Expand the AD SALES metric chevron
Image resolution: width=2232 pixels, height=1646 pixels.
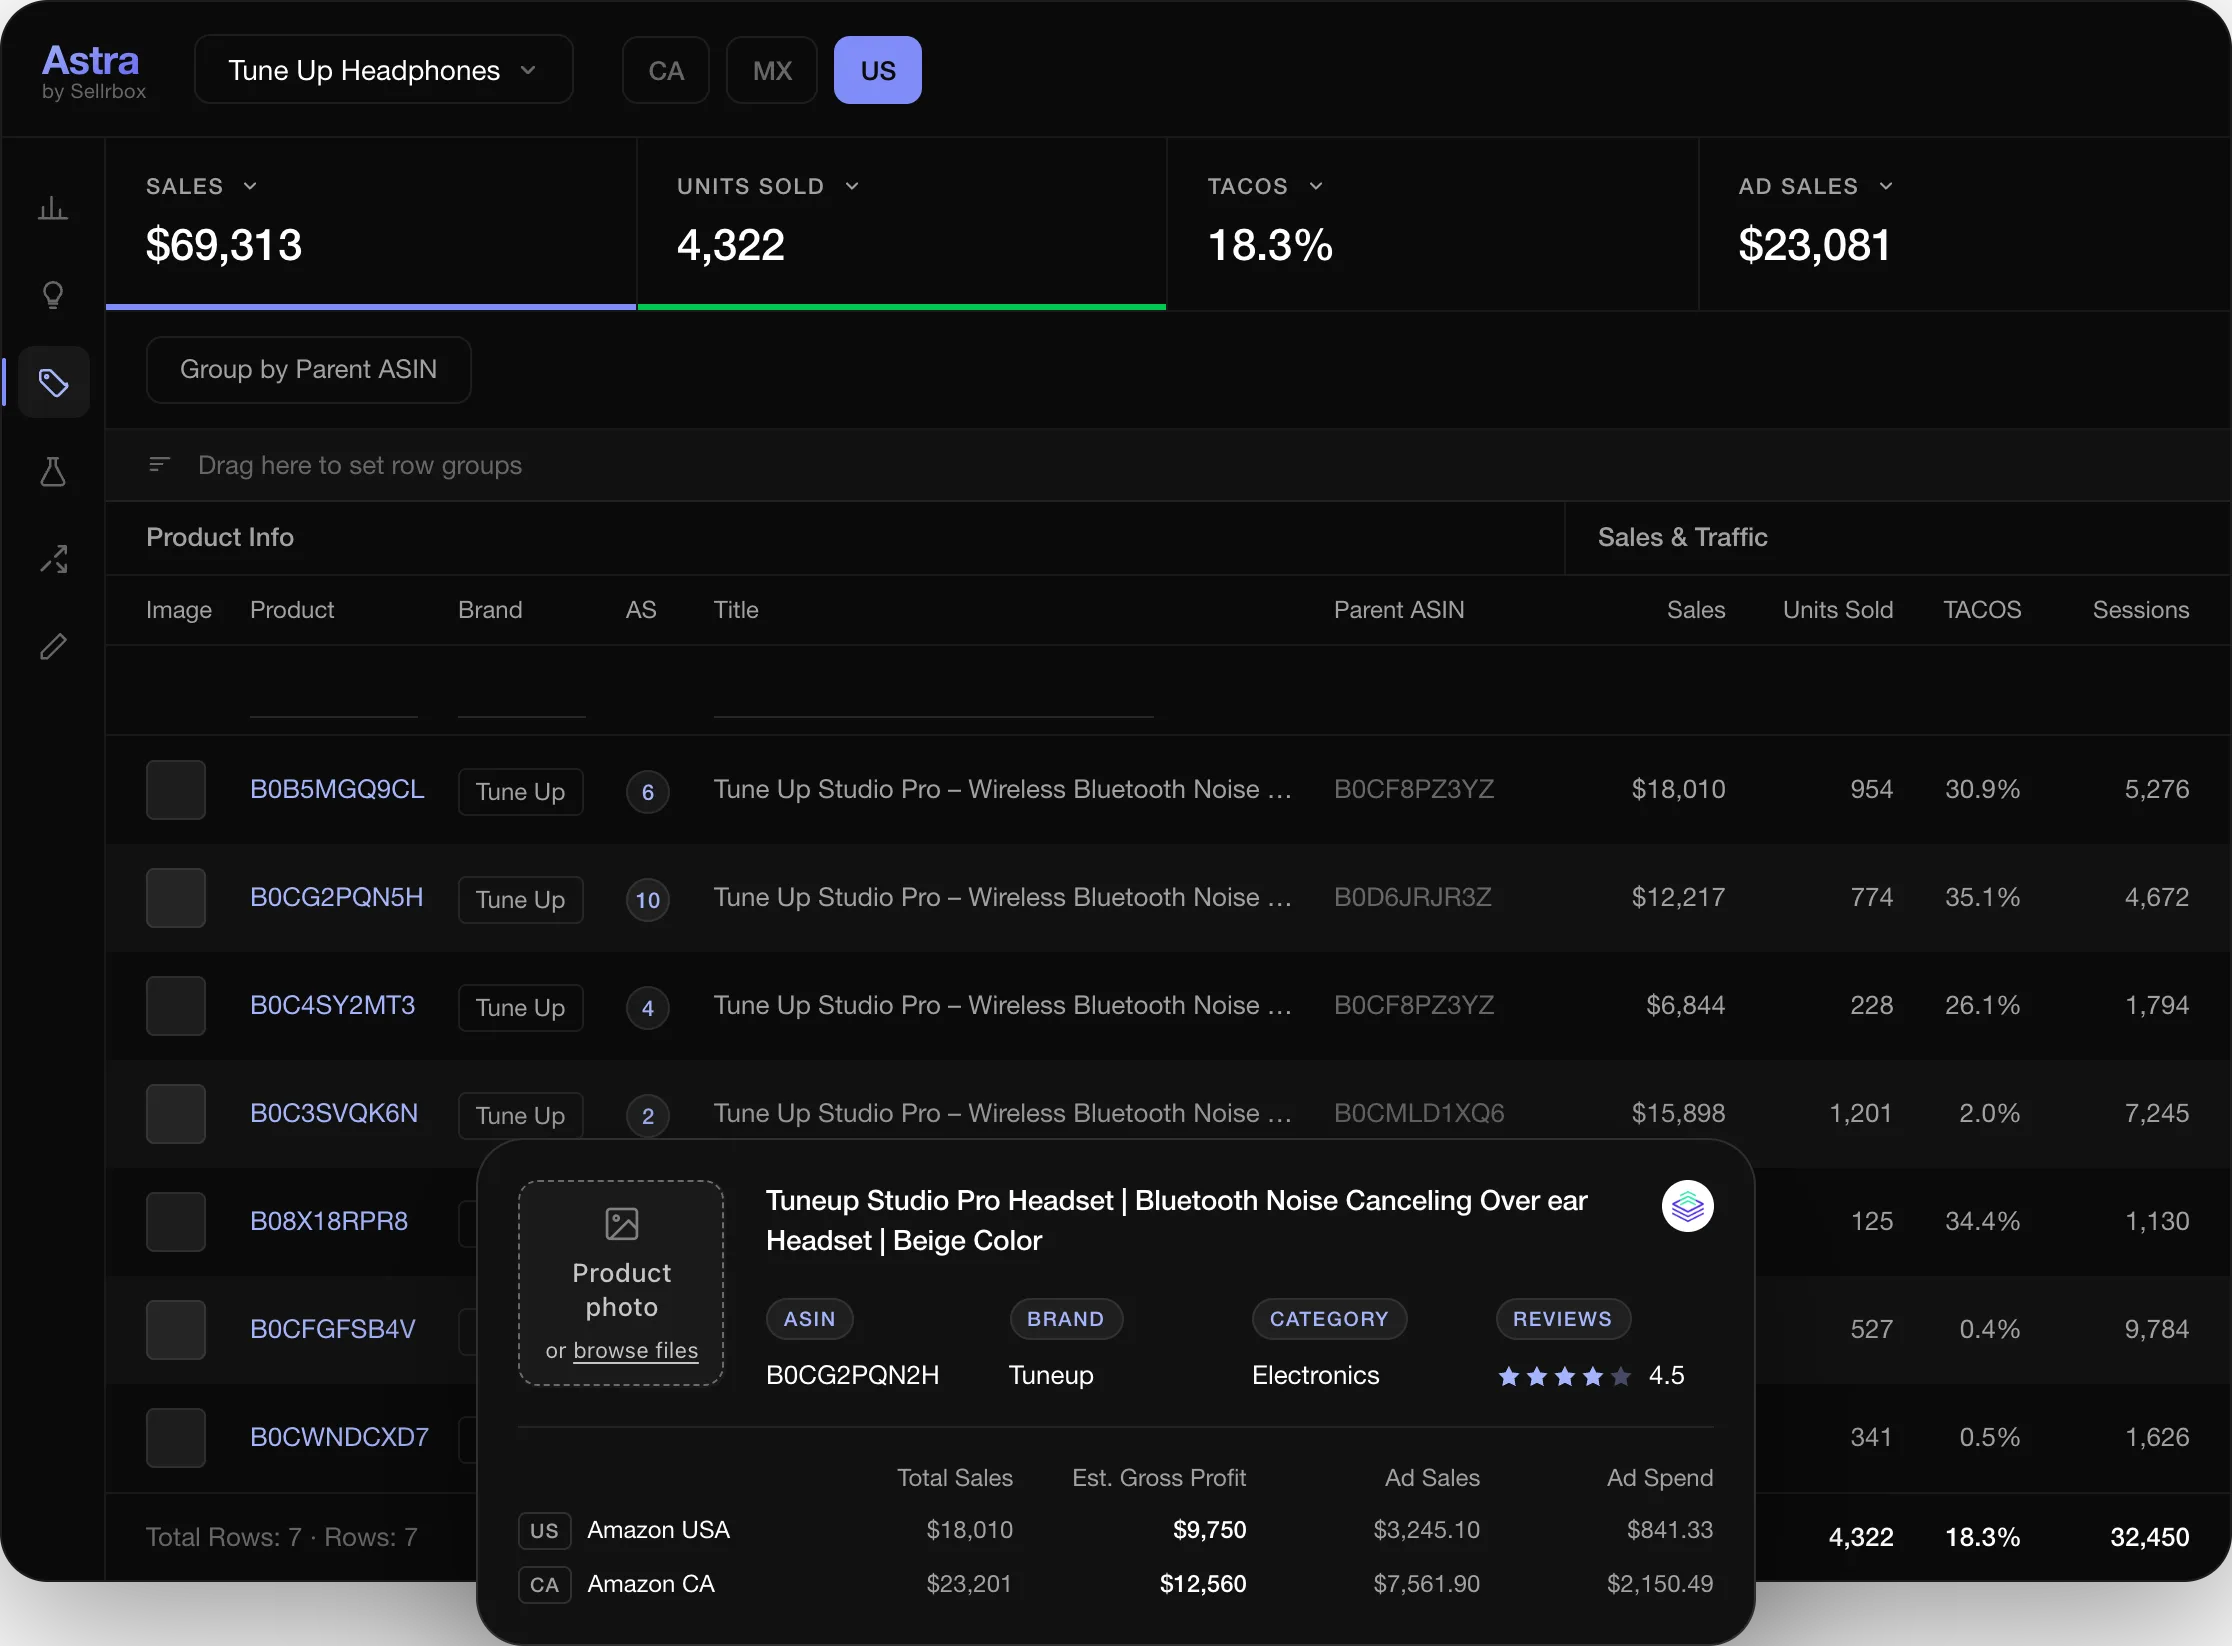click(1886, 186)
